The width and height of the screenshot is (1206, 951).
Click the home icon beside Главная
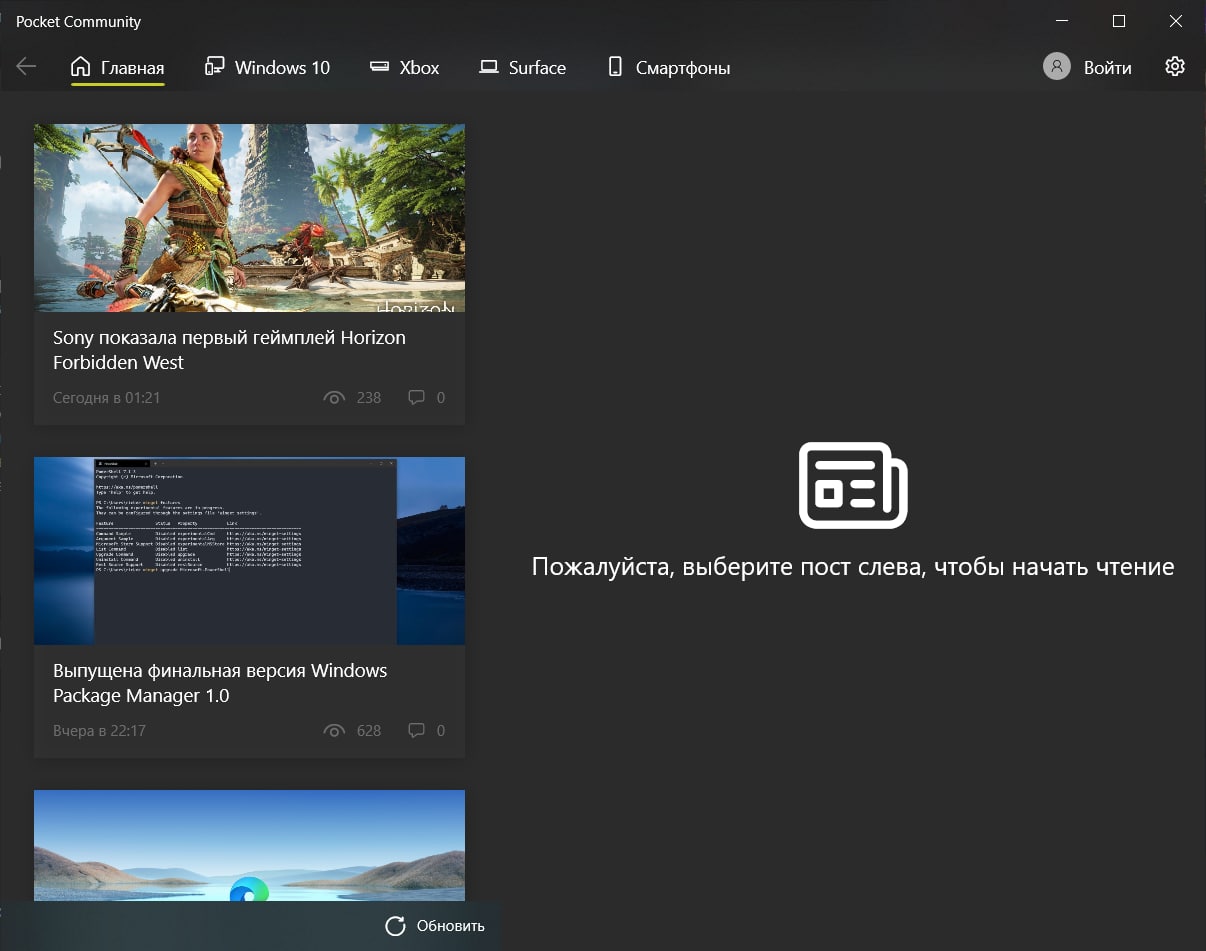(81, 67)
